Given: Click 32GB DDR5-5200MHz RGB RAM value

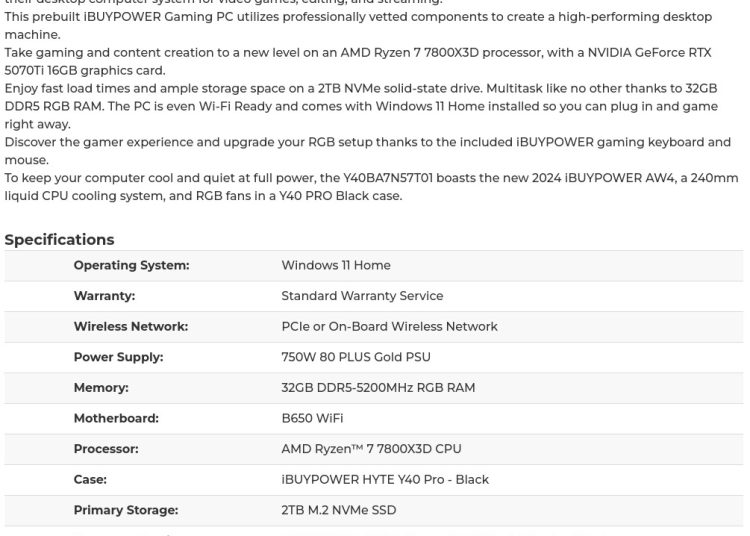Looking at the screenshot, I should [378, 388].
